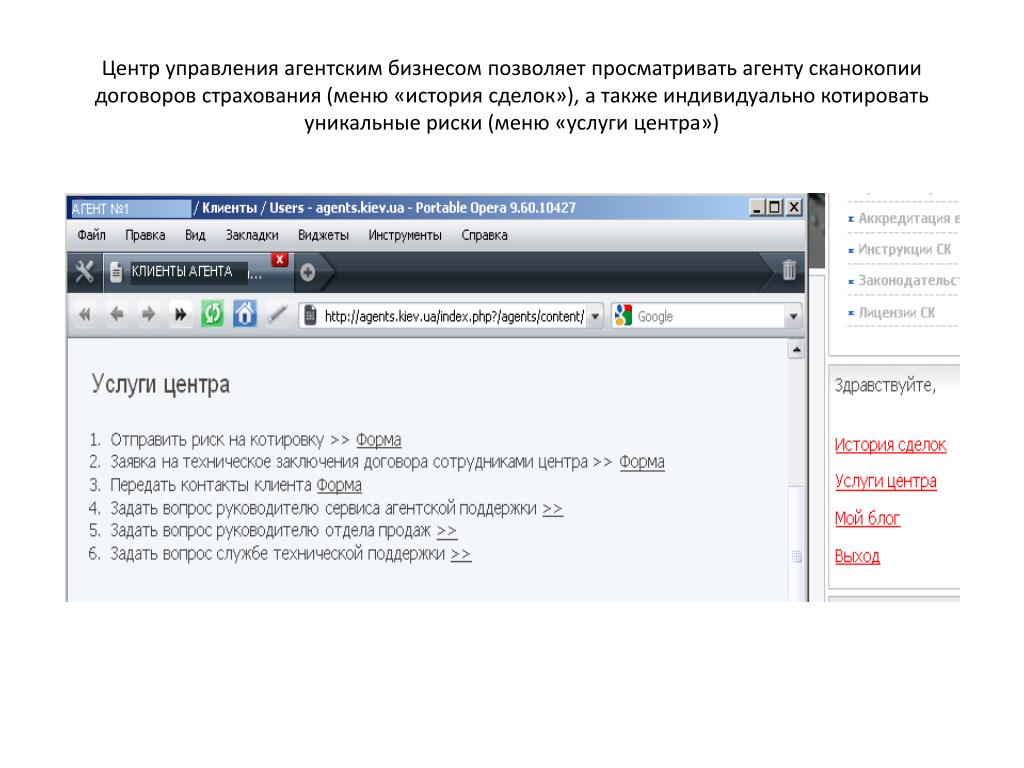Open Форма link for Передать контакты клиента
The width and height of the screenshot is (1024, 768).
click(339, 485)
